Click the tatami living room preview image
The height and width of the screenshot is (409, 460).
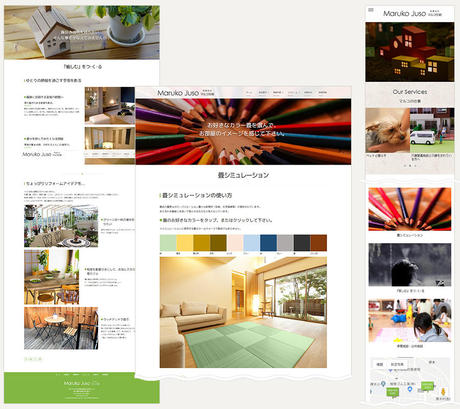point(243,312)
